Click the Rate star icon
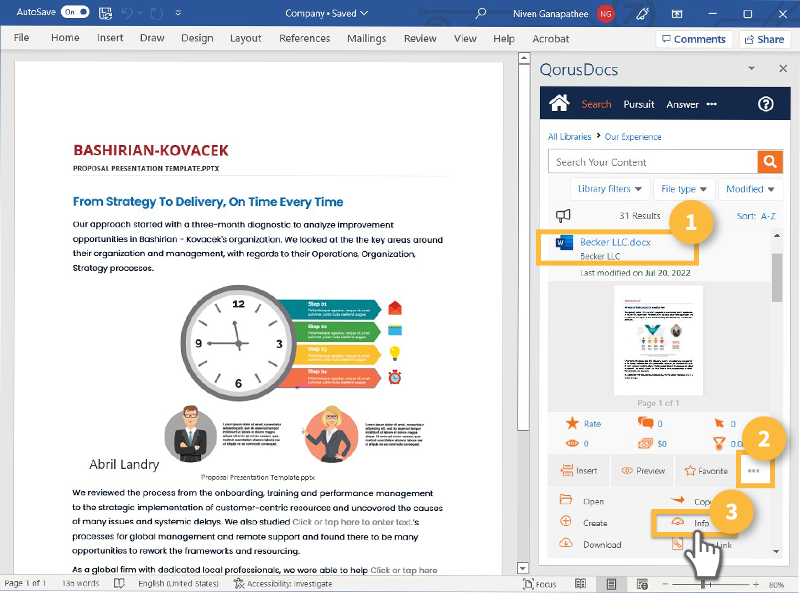This screenshot has width=800, height=593. click(572, 423)
